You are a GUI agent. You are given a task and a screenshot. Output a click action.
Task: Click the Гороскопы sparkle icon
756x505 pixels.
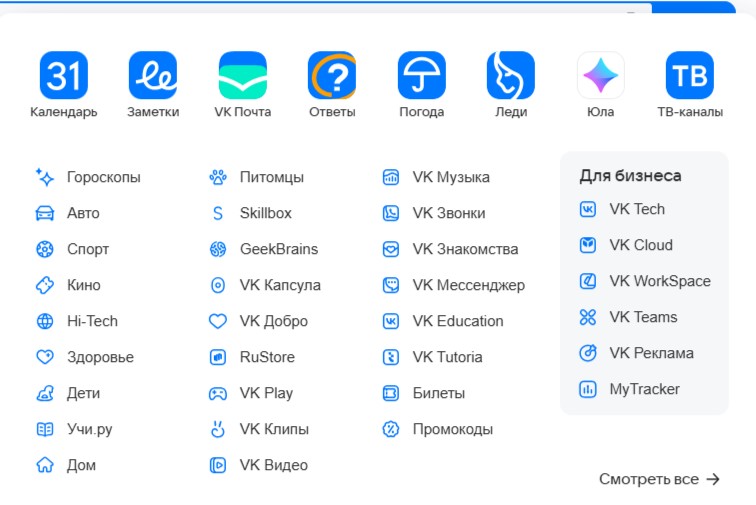tap(45, 177)
